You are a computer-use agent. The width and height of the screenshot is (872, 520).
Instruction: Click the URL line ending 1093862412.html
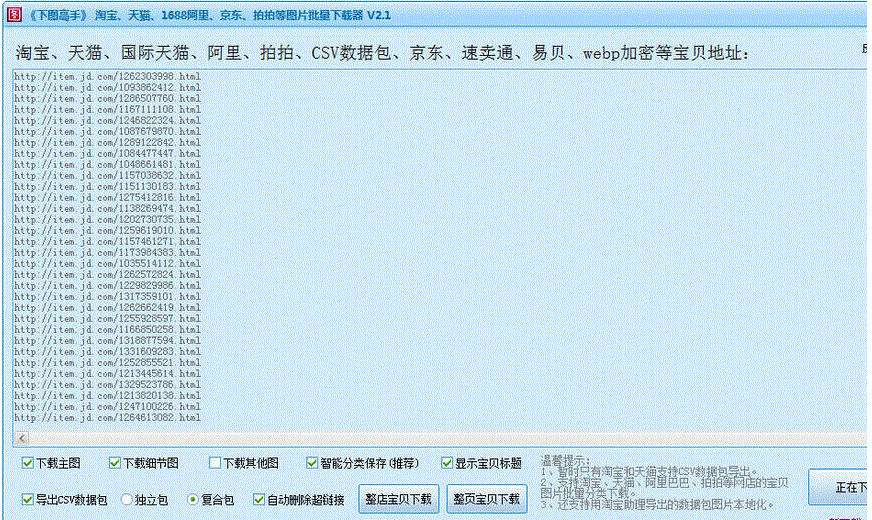coord(107,87)
